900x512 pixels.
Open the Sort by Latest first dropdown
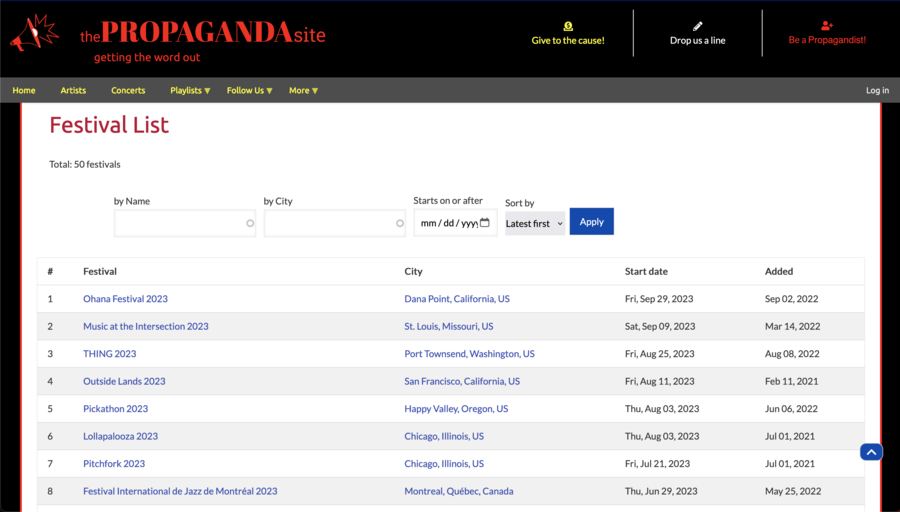point(535,223)
